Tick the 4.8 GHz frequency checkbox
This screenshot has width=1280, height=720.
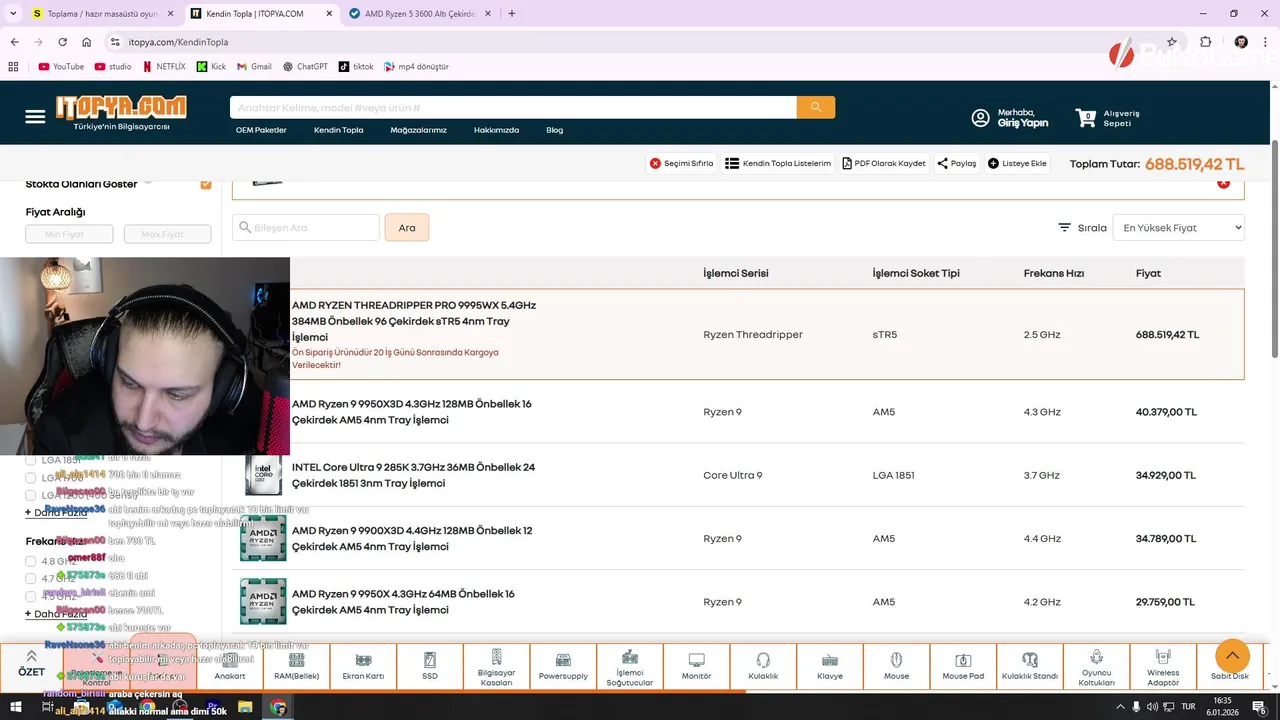31,561
